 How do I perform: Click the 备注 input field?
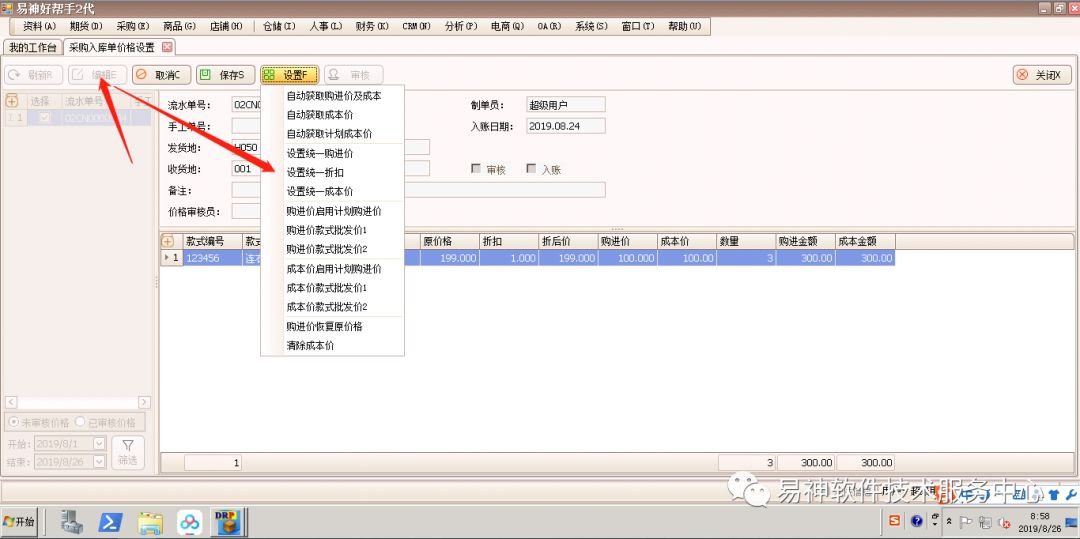click(418, 190)
